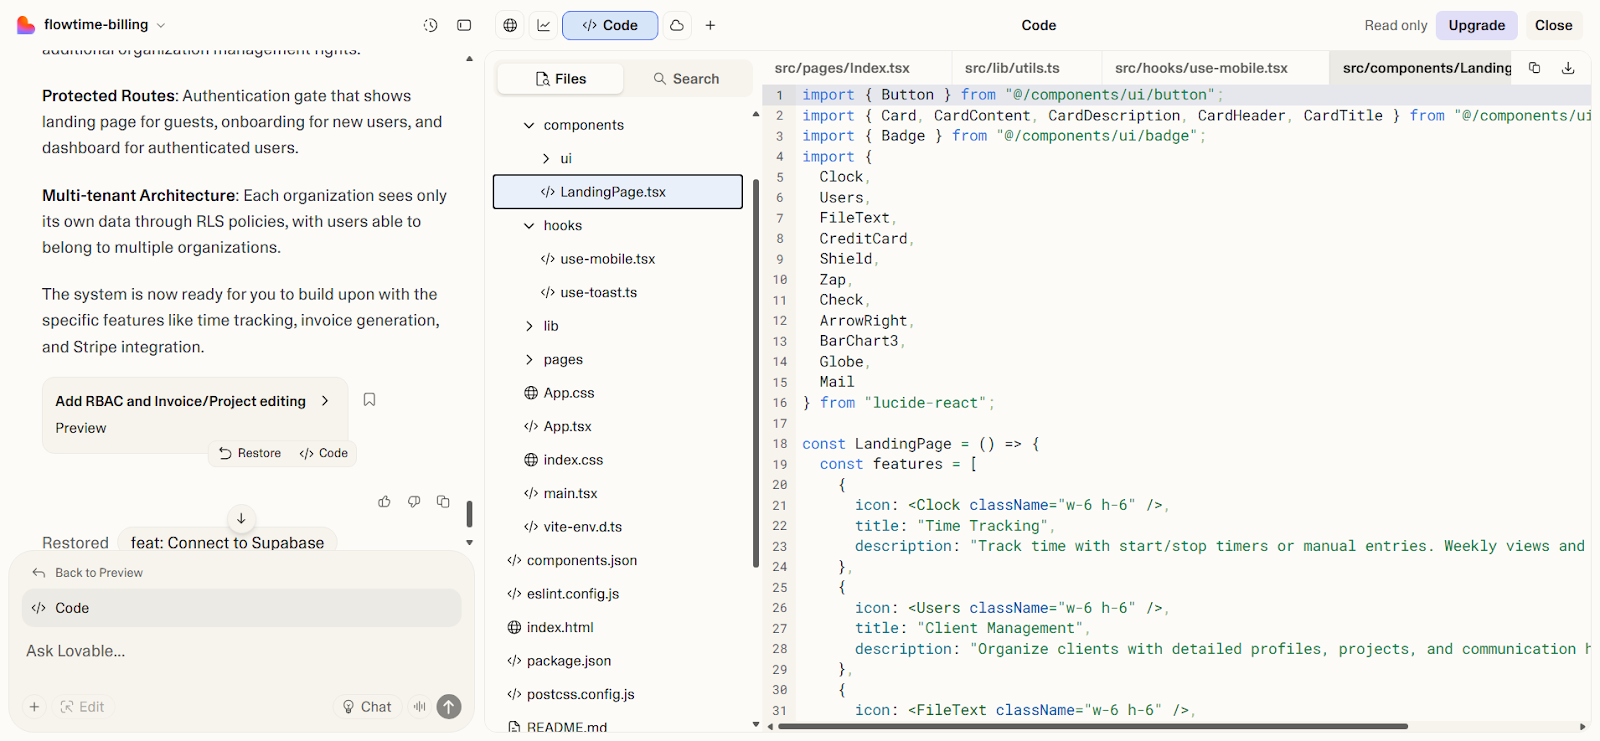Screen dimensions: 1600x741
Task: Click the file tree vertical scrollbar
Action: click(x=756, y=373)
